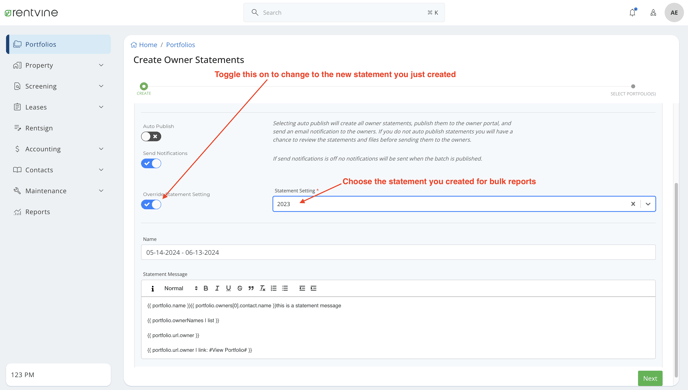Click the '{{ portfolio.url.owner }}' line
Image resolution: width=688 pixels, height=390 pixels.
(x=173, y=335)
